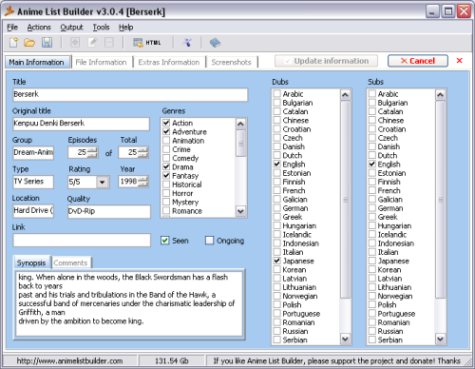The height and width of the screenshot is (369, 475).
Task: Click the disabled Edit entry pencil icon
Action: tap(92, 42)
